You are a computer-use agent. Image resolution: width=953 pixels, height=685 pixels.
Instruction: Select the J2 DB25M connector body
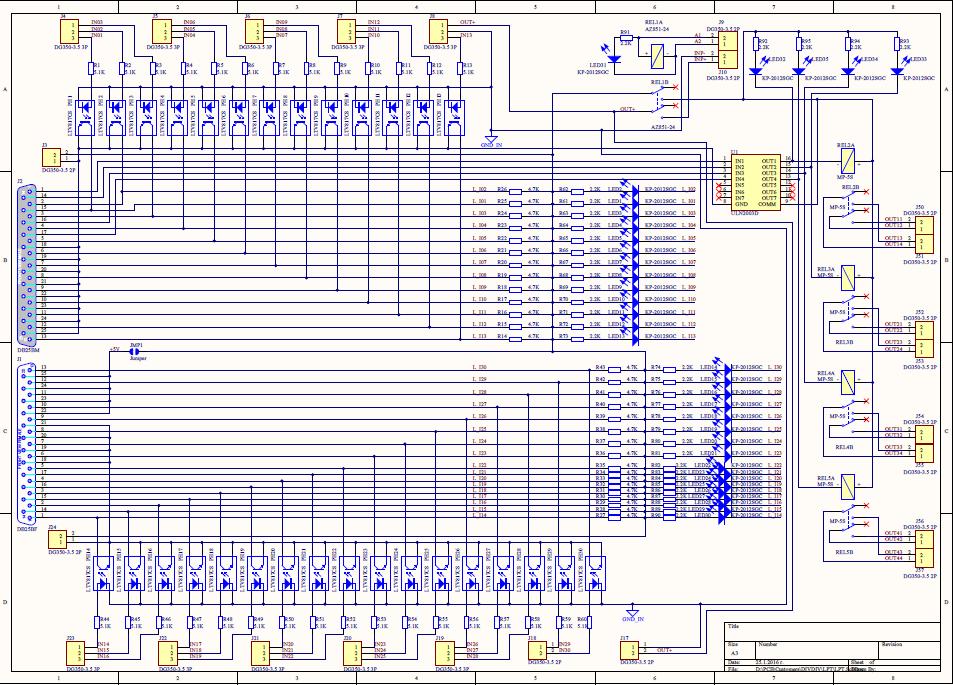27,266
